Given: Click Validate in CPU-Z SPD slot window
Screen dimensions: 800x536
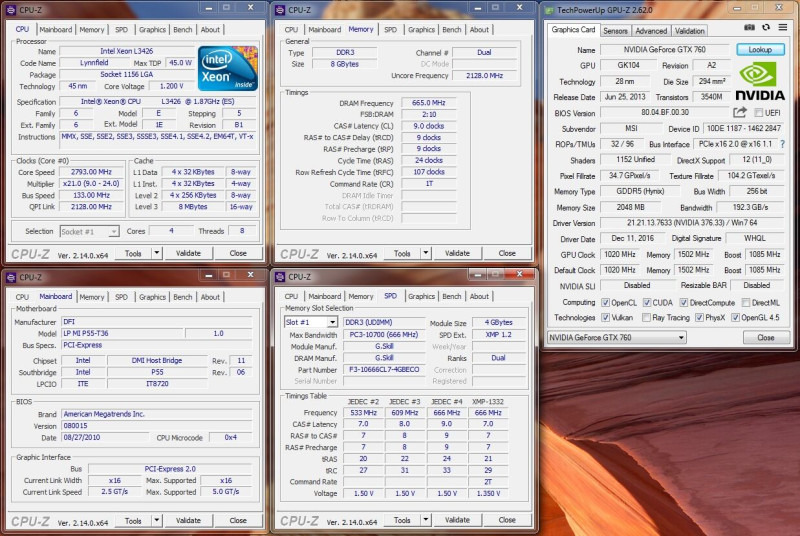Looking at the screenshot, I should (457, 520).
